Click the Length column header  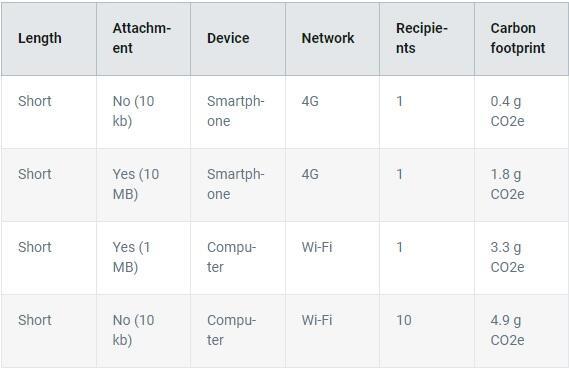coord(49,39)
